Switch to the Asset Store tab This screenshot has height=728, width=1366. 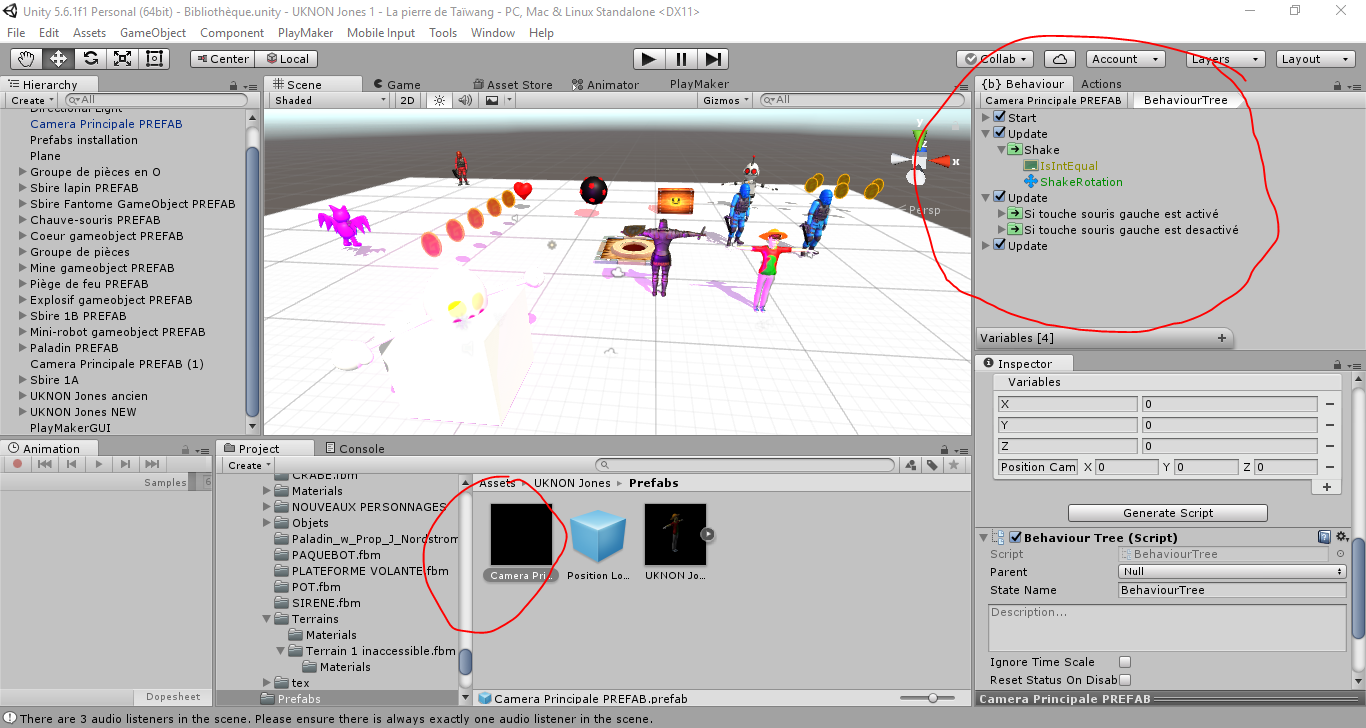point(511,85)
